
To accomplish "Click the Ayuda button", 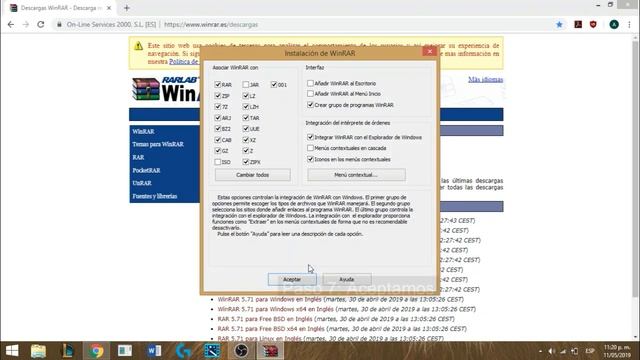I will 347,279.
